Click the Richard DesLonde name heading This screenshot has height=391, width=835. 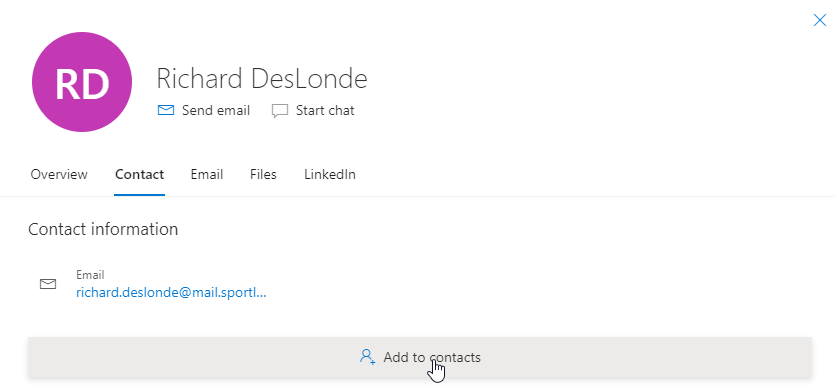(262, 78)
